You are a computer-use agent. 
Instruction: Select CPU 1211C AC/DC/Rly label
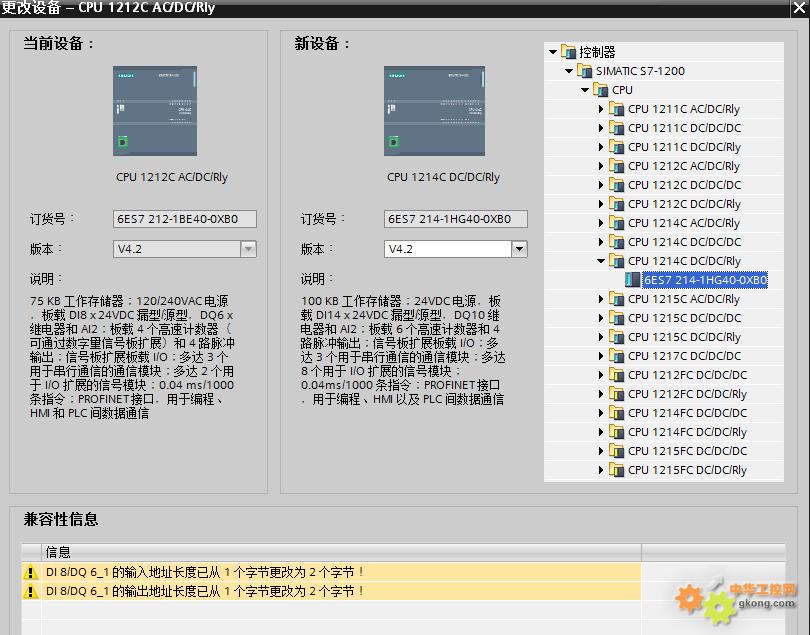(683, 109)
